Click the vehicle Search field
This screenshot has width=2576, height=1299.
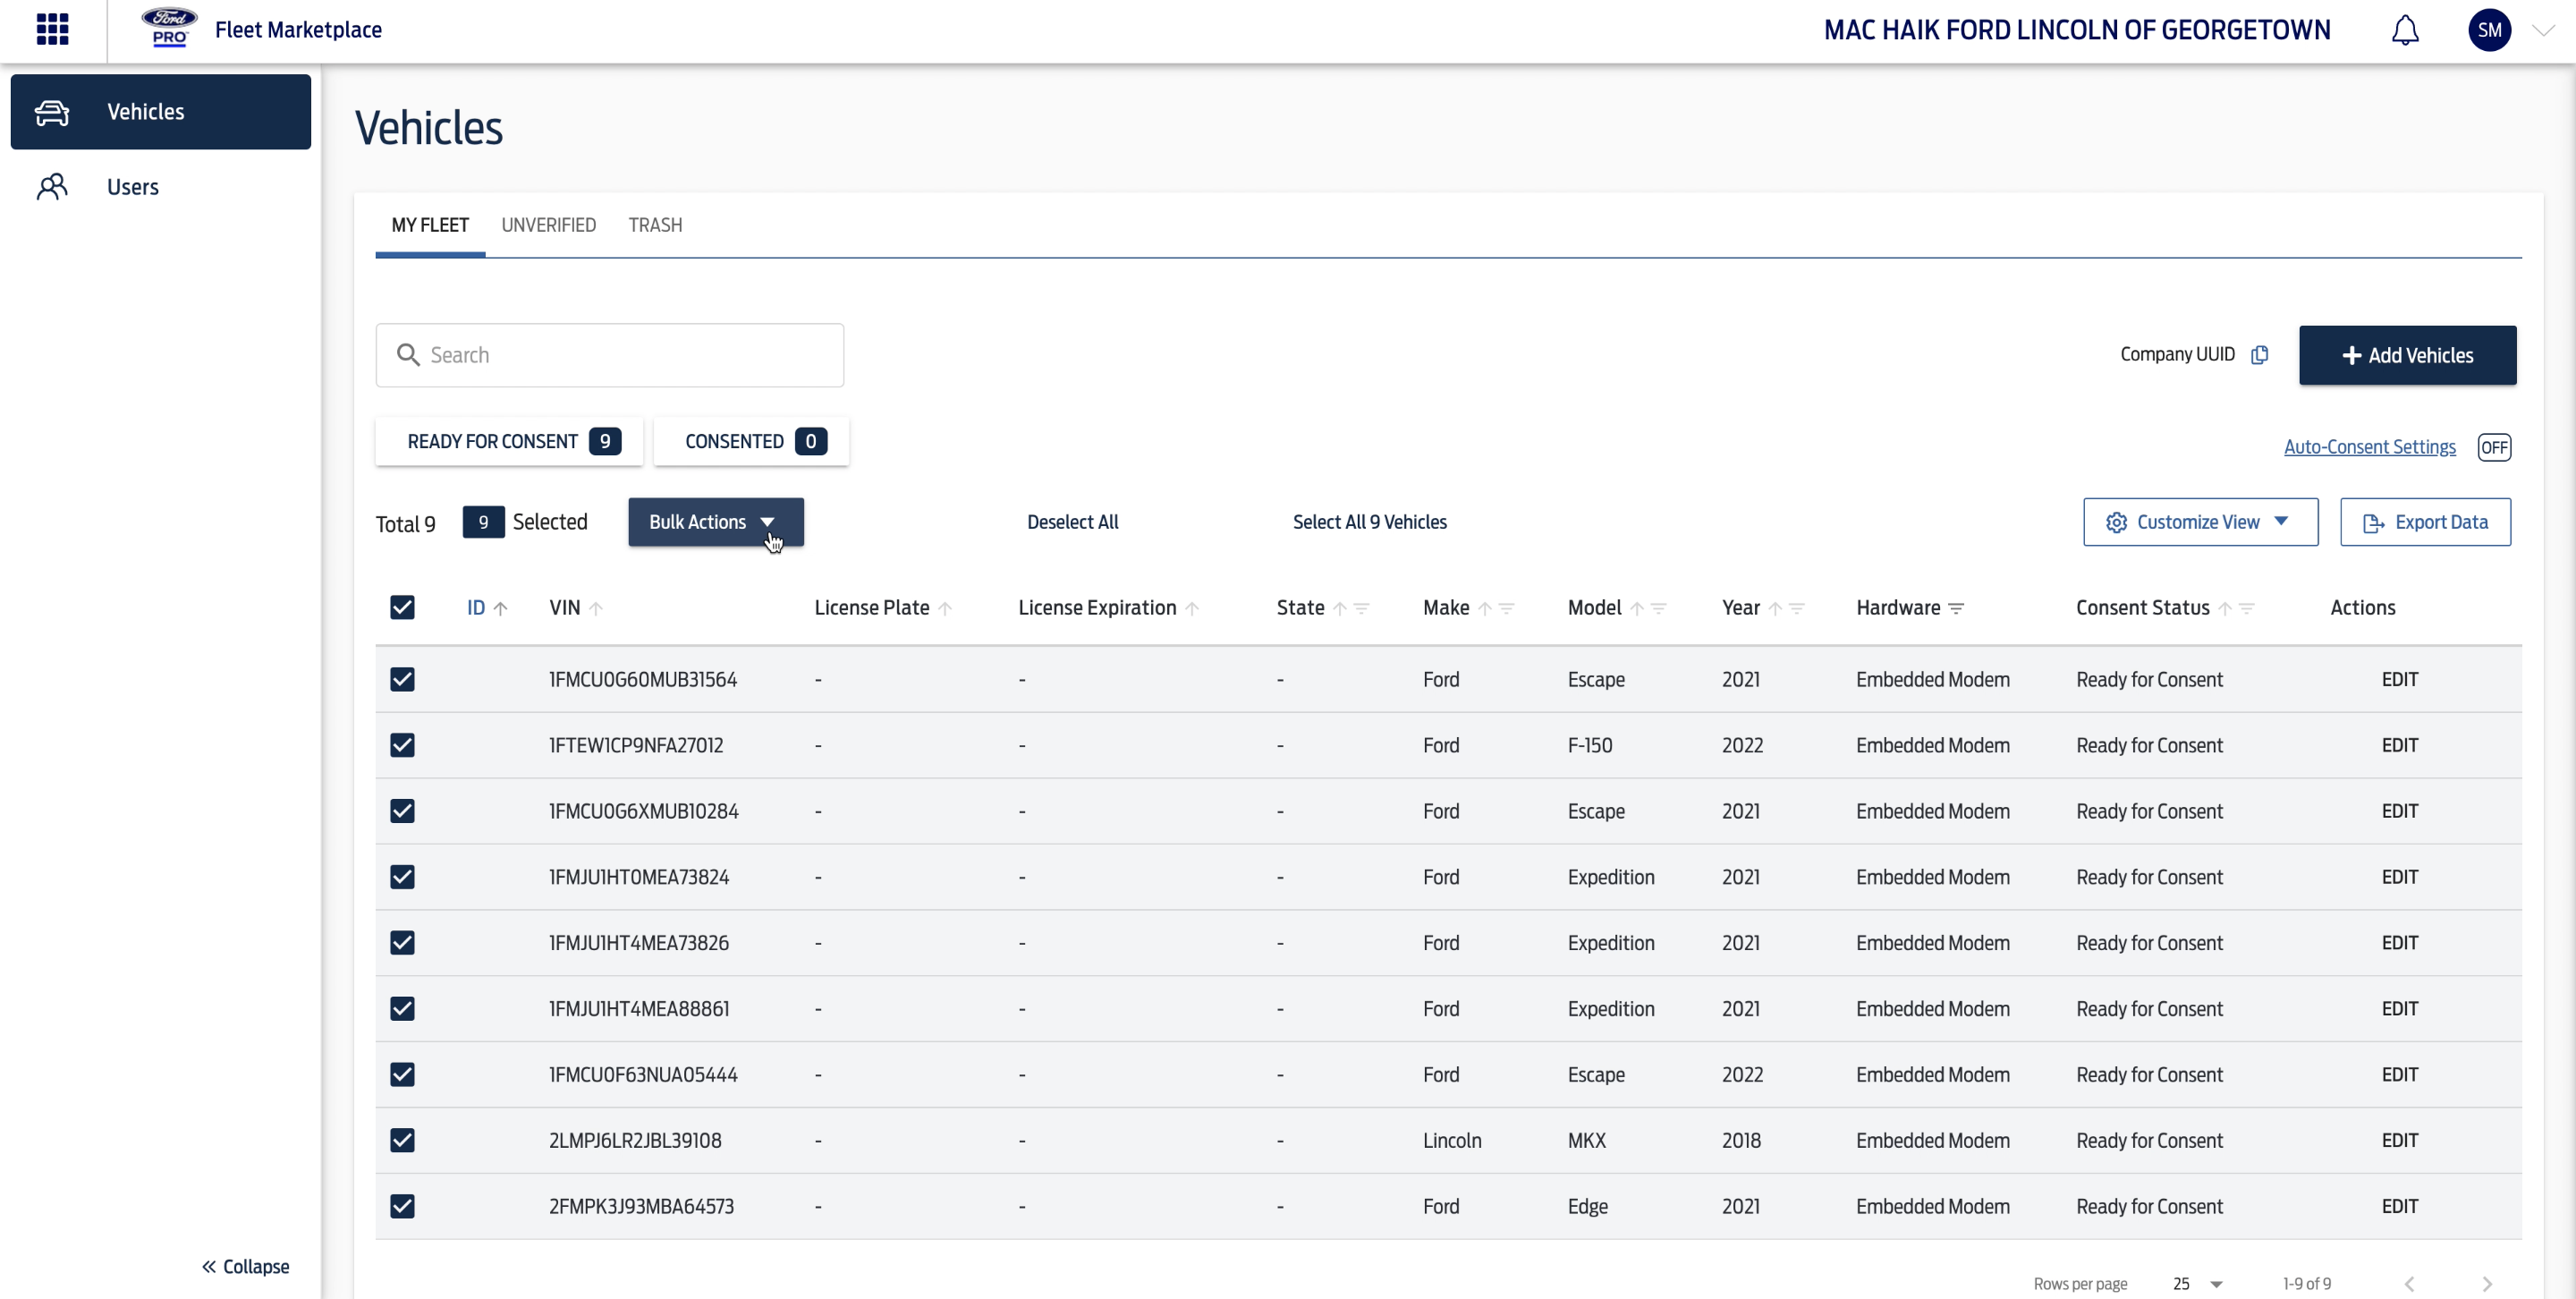pos(610,355)
